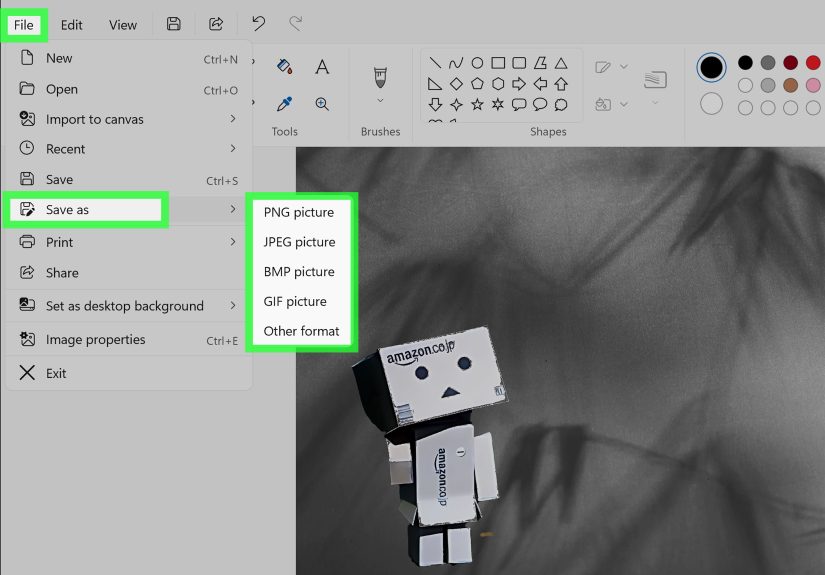Choose the Diamond shape

pyautogui.click(x=456, y=84)
